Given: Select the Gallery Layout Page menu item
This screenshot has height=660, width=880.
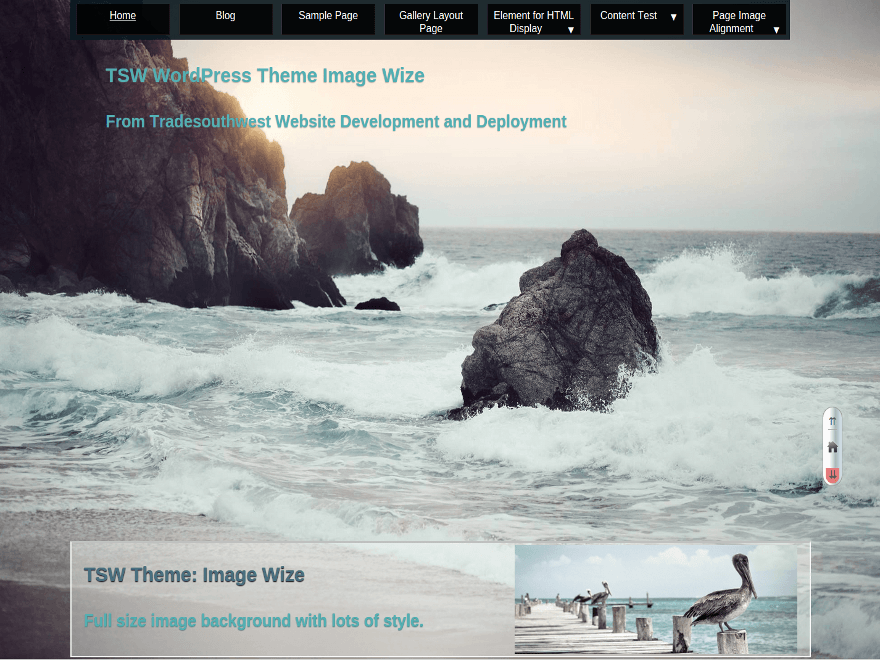Looking at the screenshot, I should pyautogui.click(x=431, y=22).
